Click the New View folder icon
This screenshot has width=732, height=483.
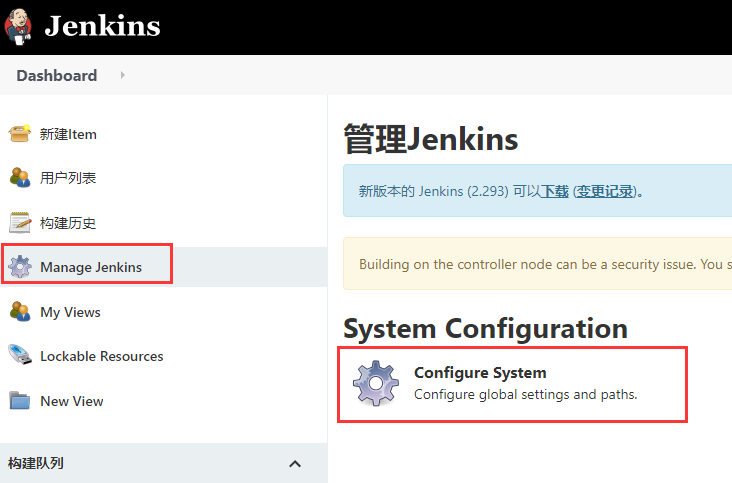pyautogui.click(x=20, y=400)
